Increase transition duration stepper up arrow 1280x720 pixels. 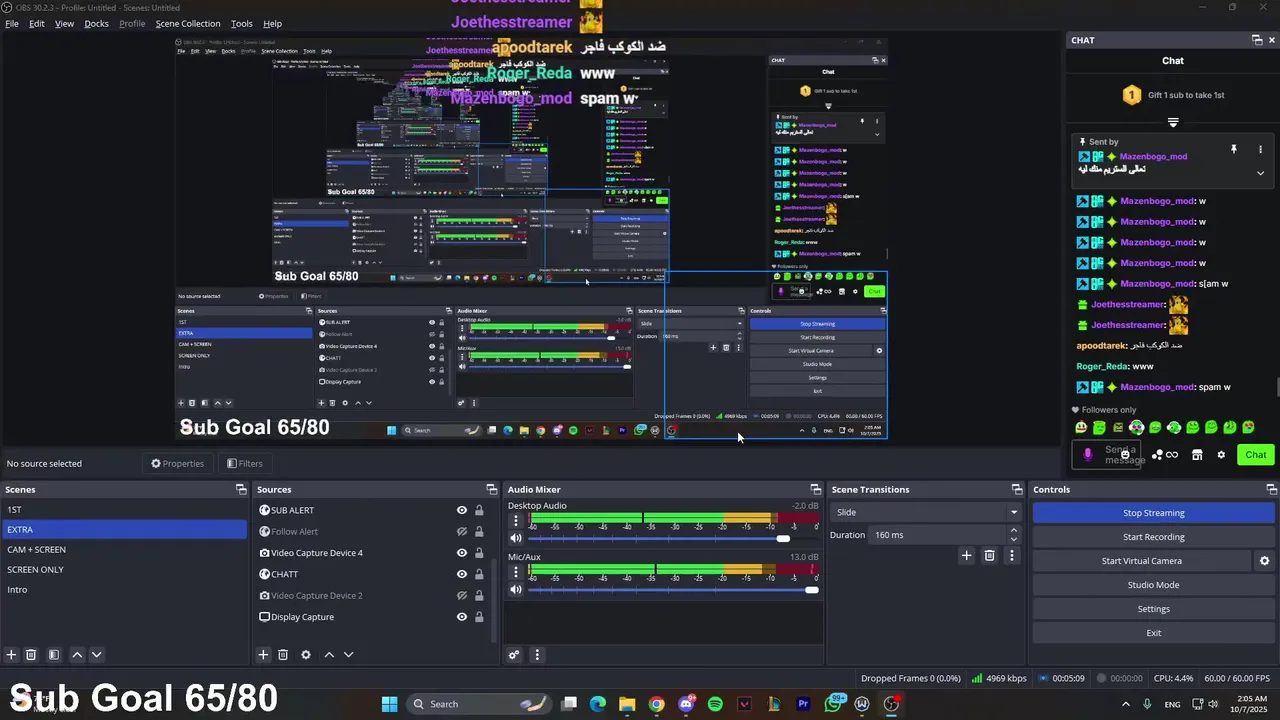1014,530
